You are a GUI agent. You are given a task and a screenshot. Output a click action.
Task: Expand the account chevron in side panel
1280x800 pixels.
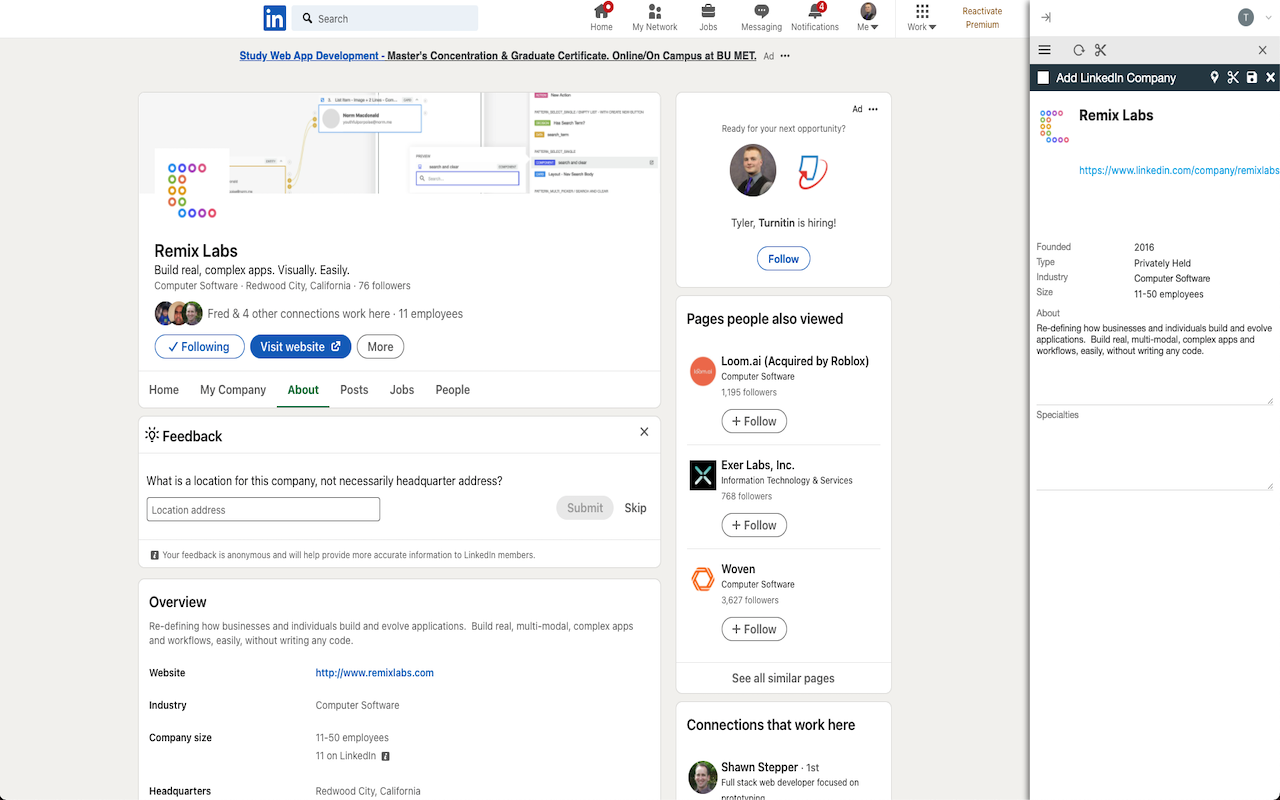point(1268,17)
